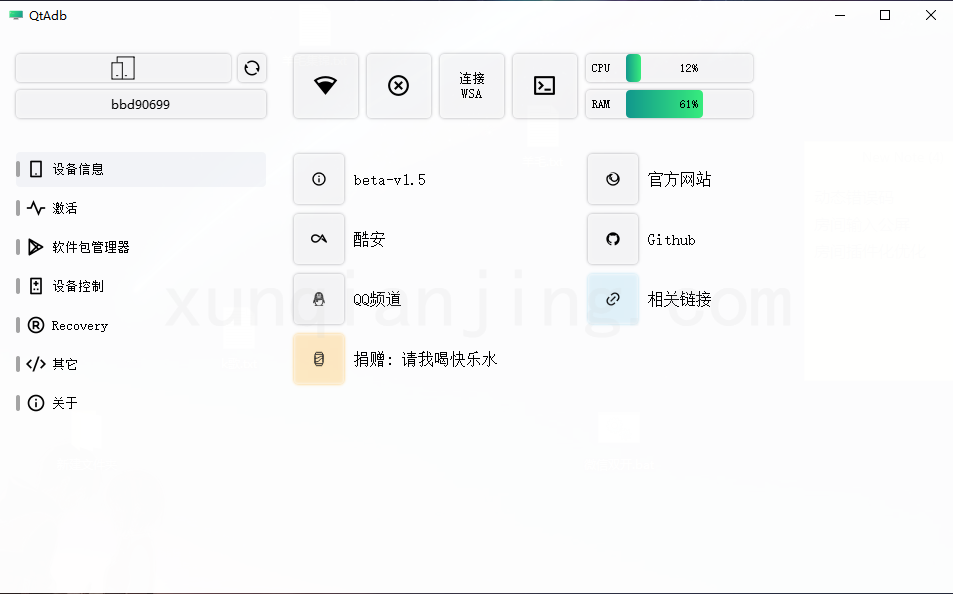
Task: Switch to the 软件包管理器 section
Action: (140, 247)
